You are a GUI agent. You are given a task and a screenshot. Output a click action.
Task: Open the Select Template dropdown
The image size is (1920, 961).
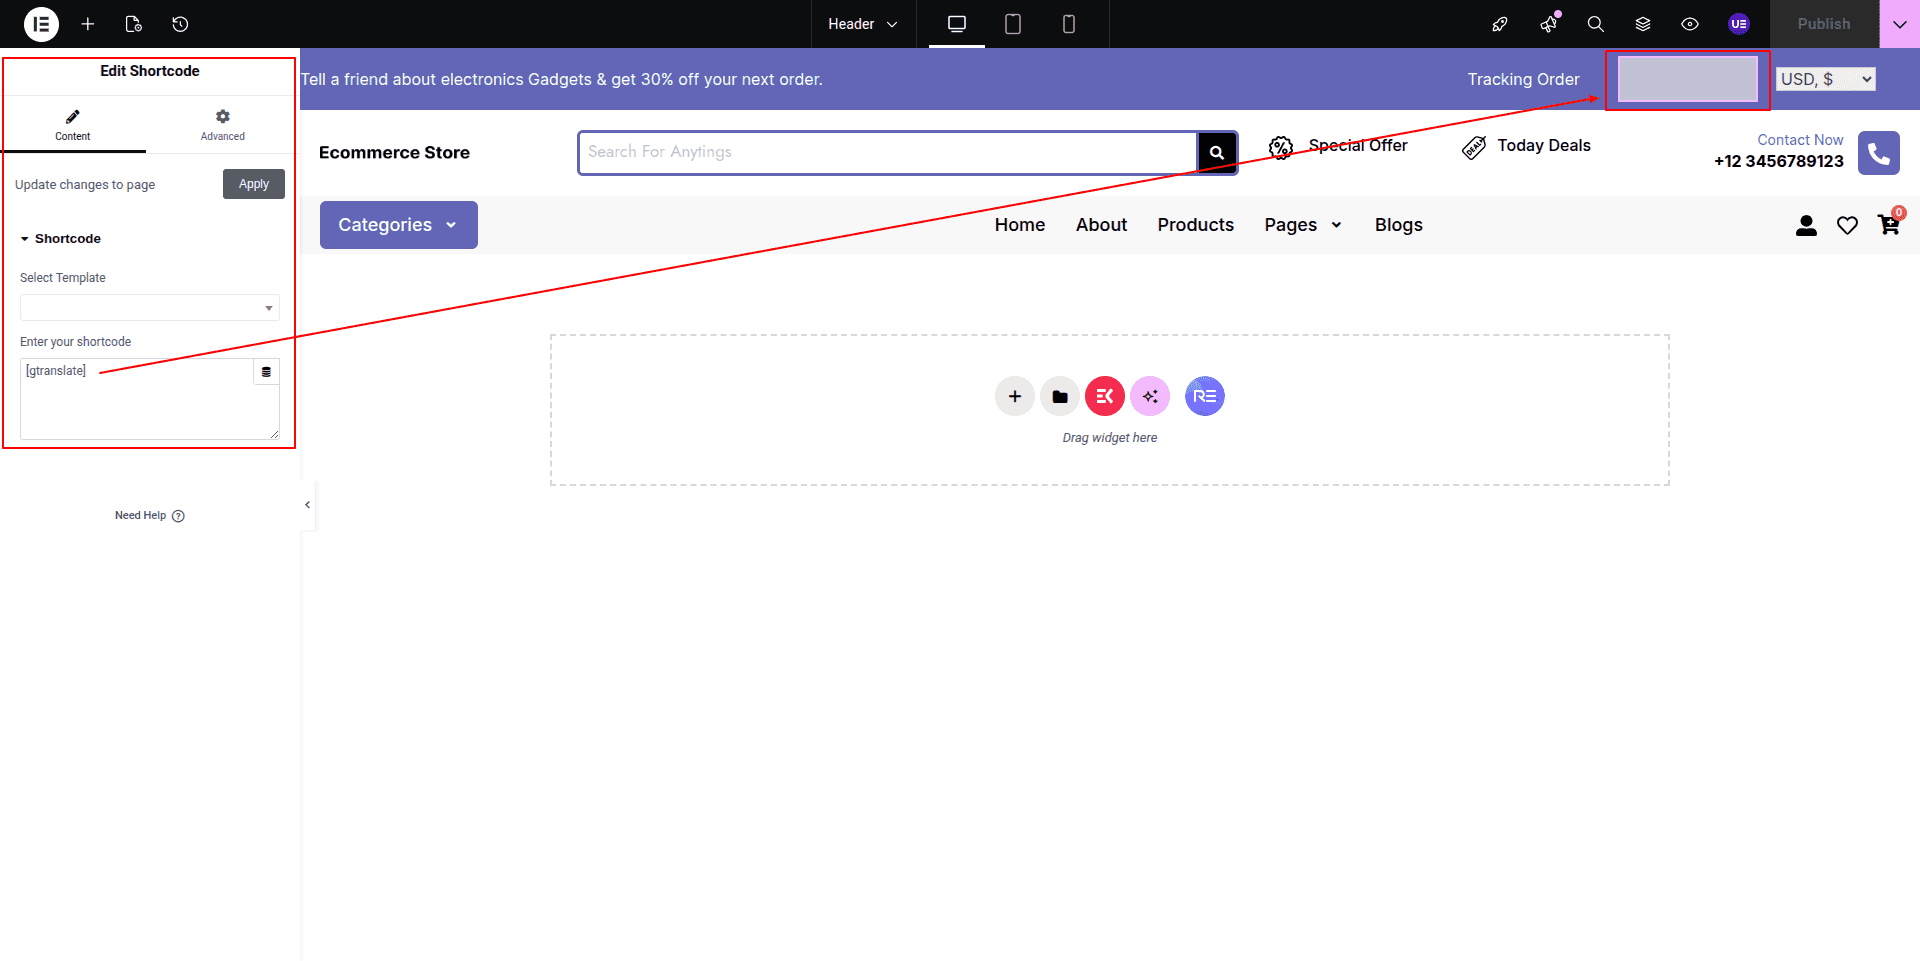pos(149,308)
